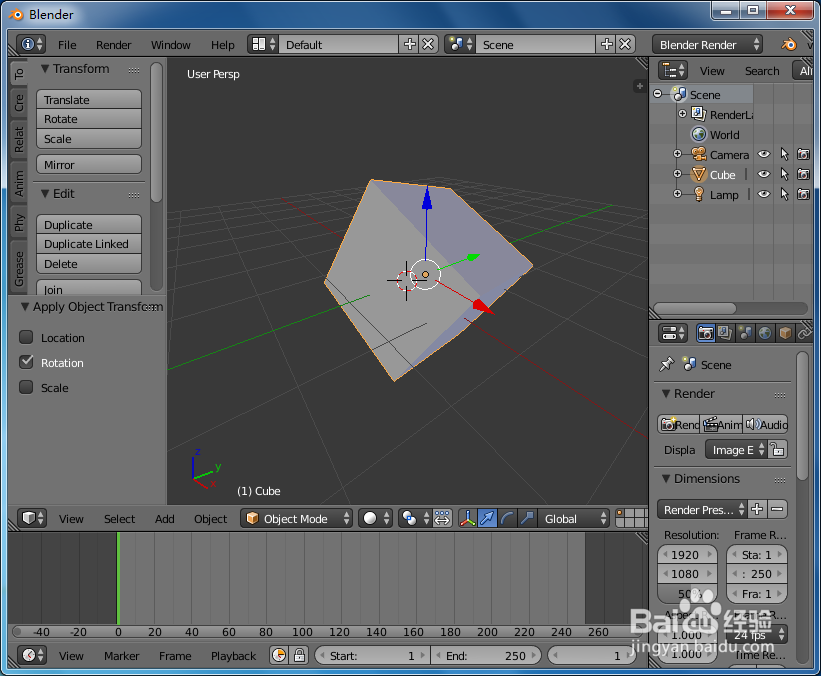The width and height of the screenshot is (821, 676).
Task: Open the Blender Render engine dropdown
Action: tap(707, 45)
